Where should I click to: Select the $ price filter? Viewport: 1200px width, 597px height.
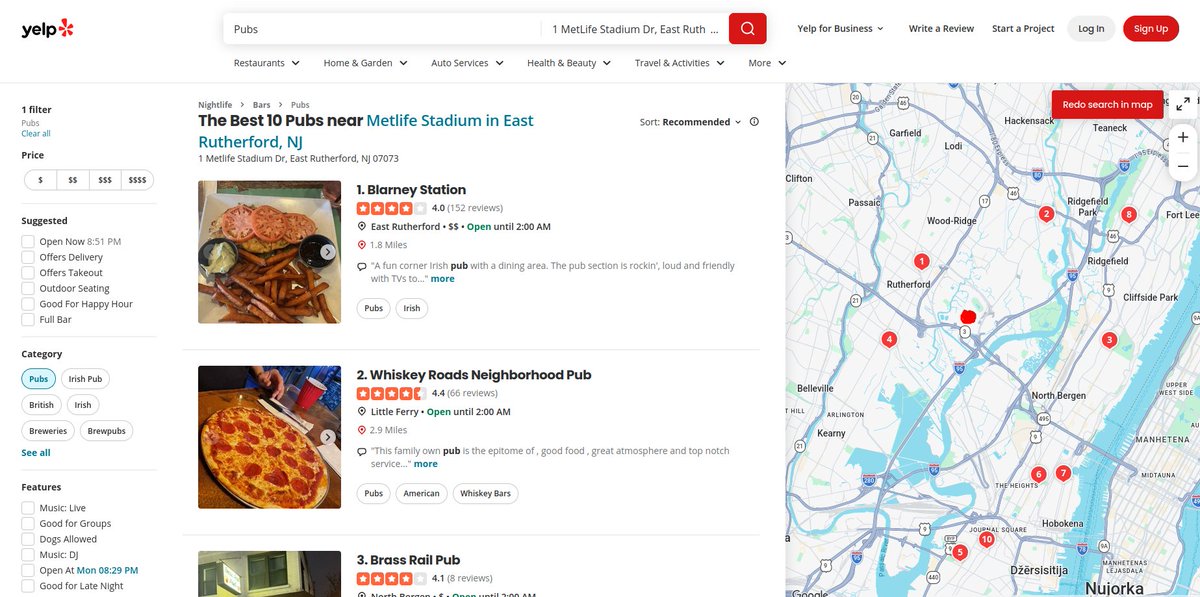pos(40,180)
